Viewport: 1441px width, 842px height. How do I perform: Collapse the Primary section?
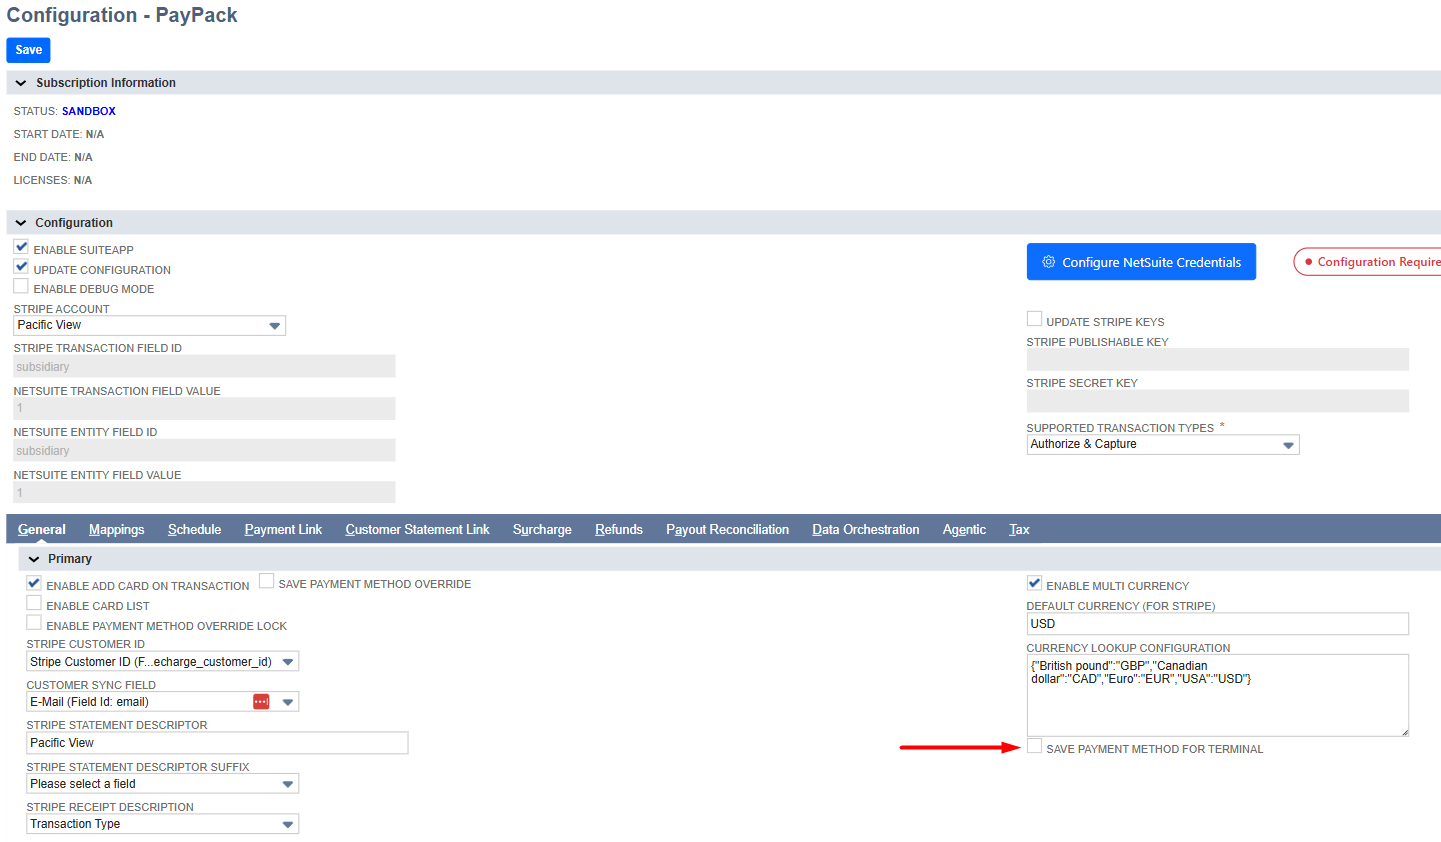click(34, 559)
